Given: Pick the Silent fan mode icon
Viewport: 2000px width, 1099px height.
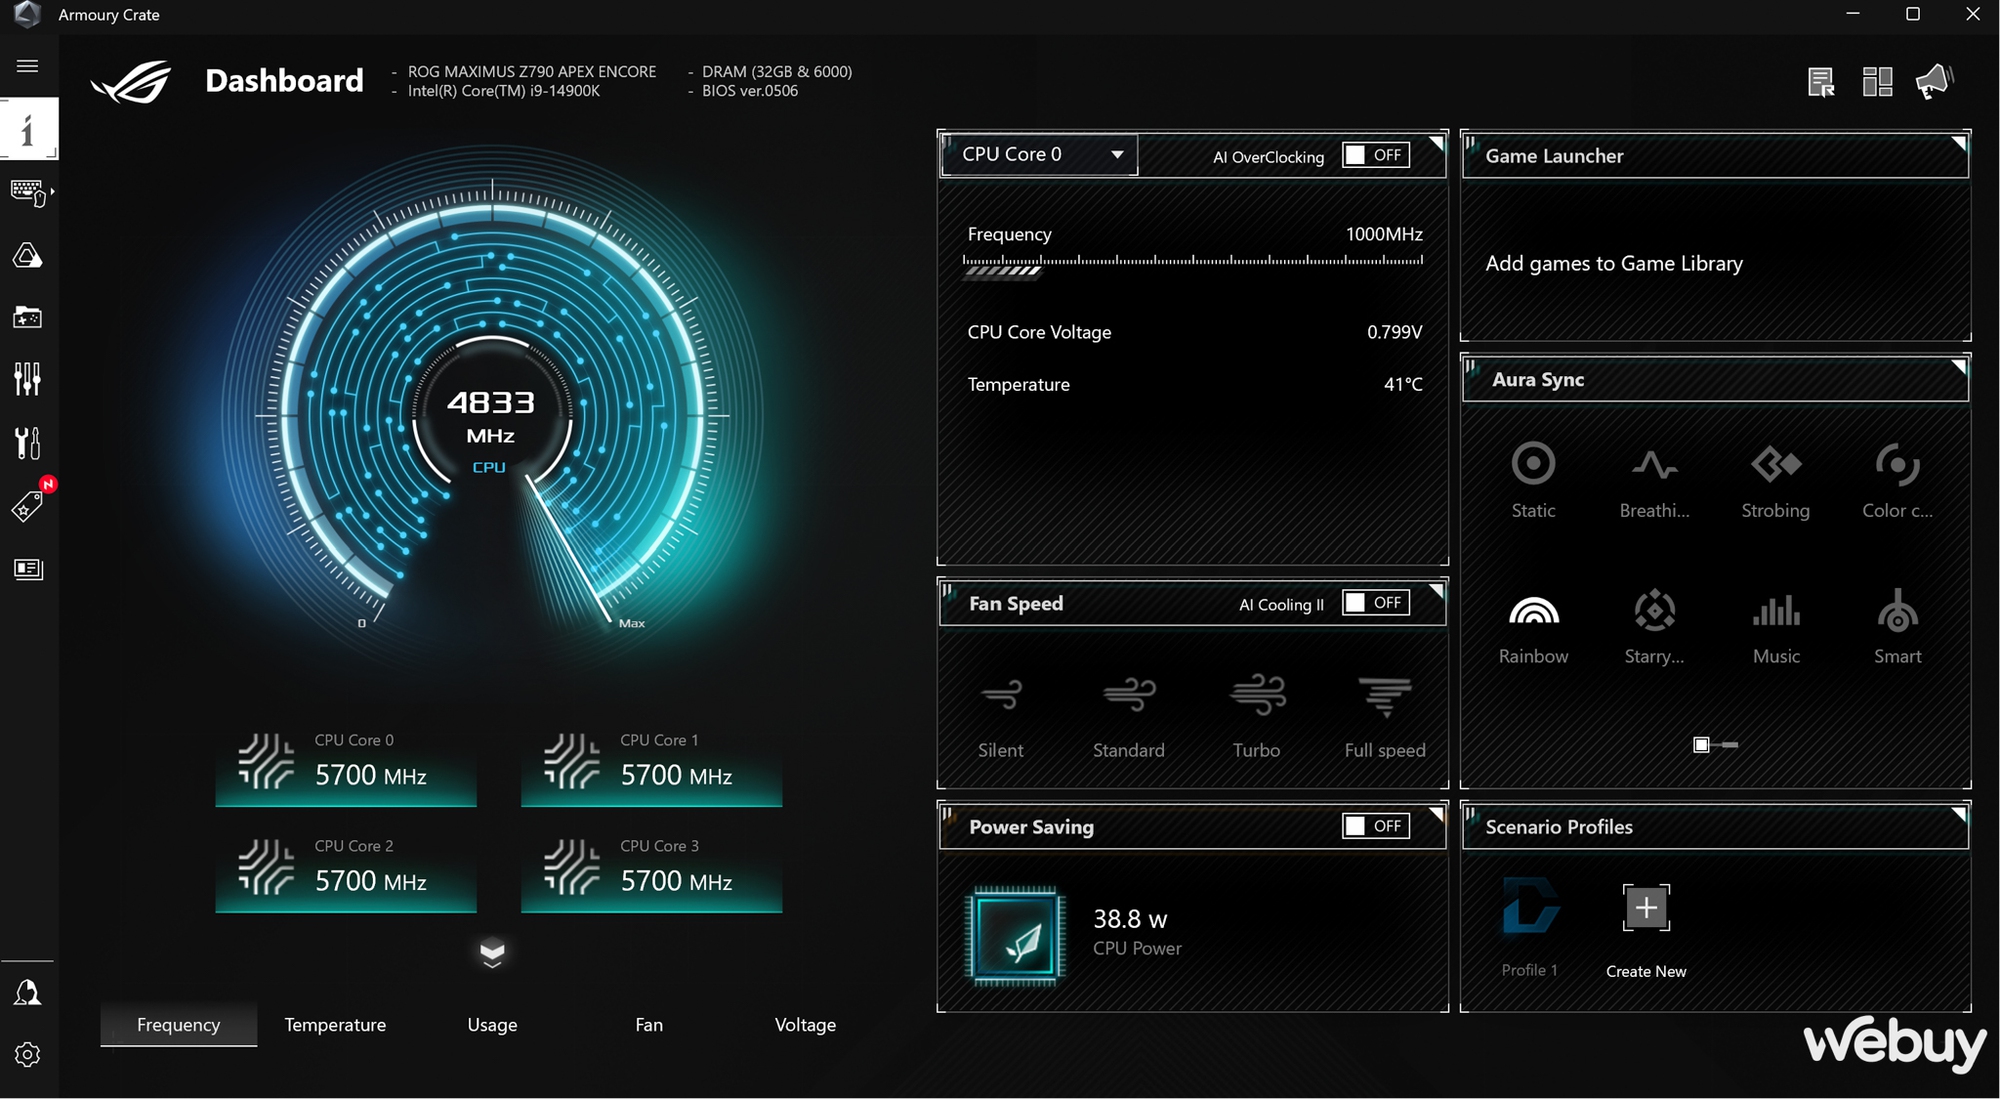Looking at the screenshot, I should tap(1001, 695).
